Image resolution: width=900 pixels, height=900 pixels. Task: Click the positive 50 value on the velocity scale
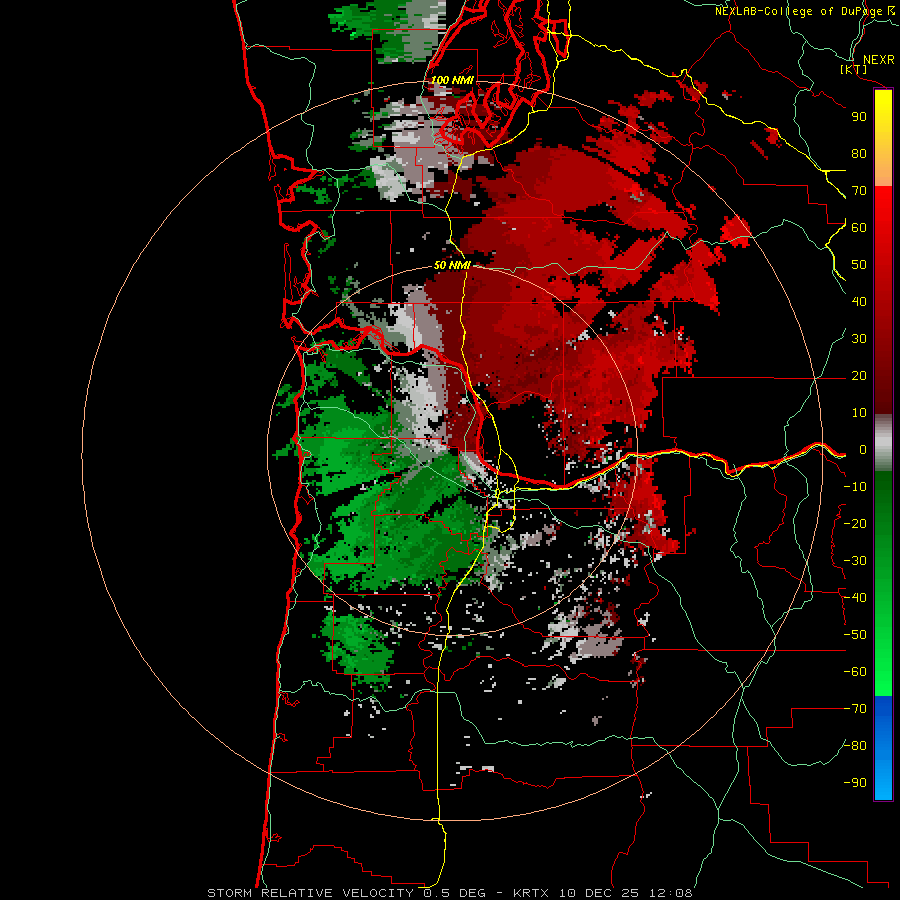tap(859, 265)
